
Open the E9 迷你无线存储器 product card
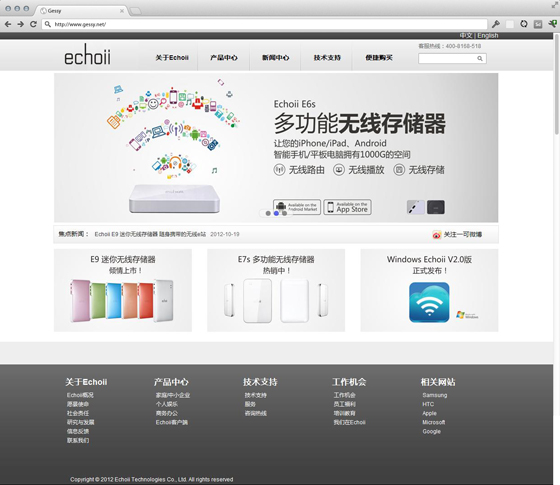click(x=123, y=290)
